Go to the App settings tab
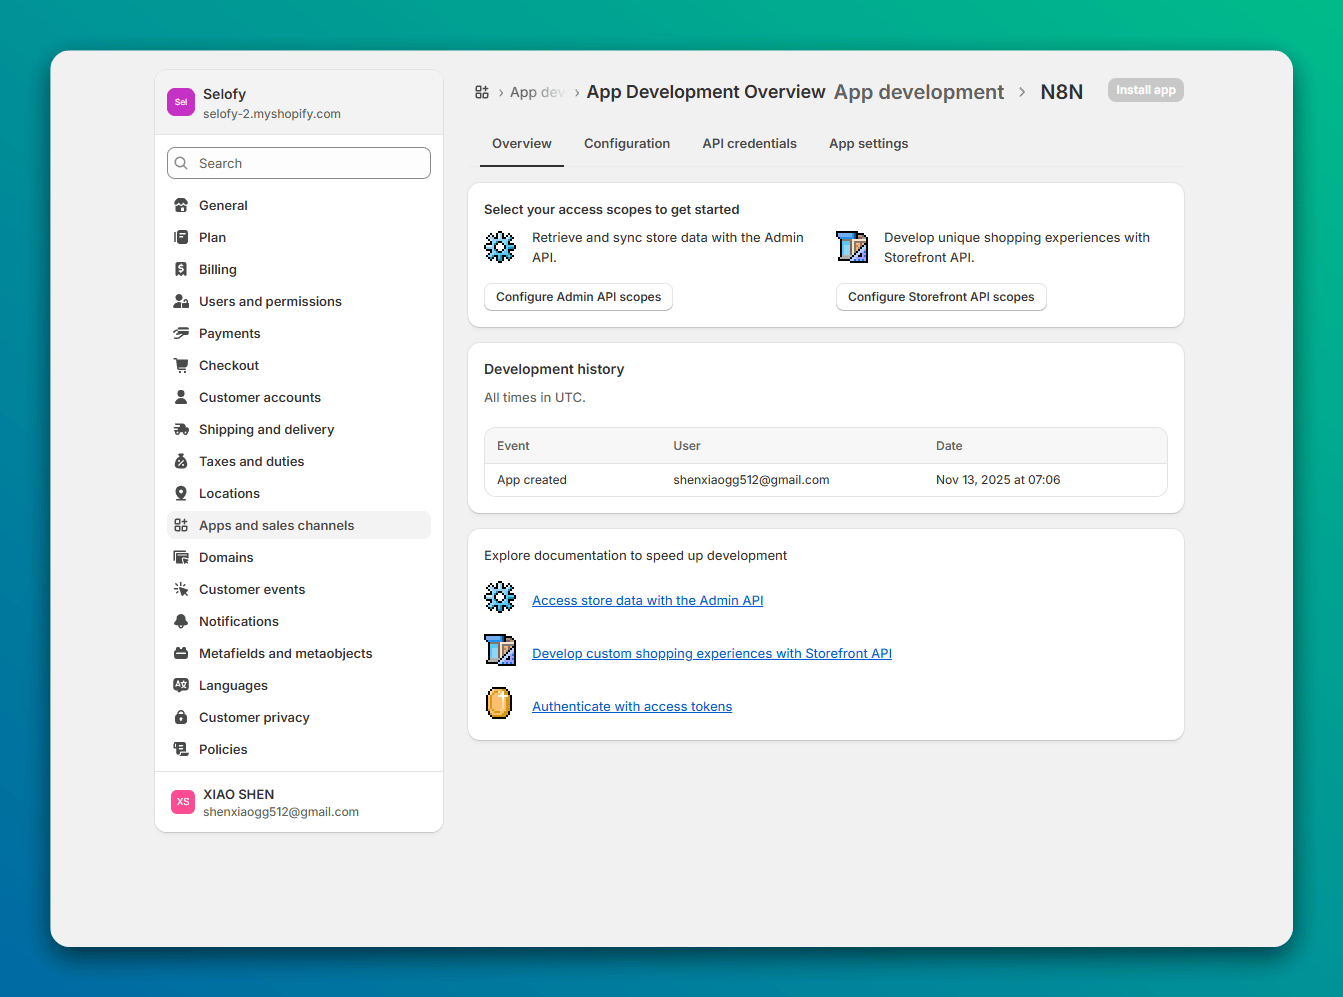The height and width of the screenshot is (997, 1343). [868, 144]
